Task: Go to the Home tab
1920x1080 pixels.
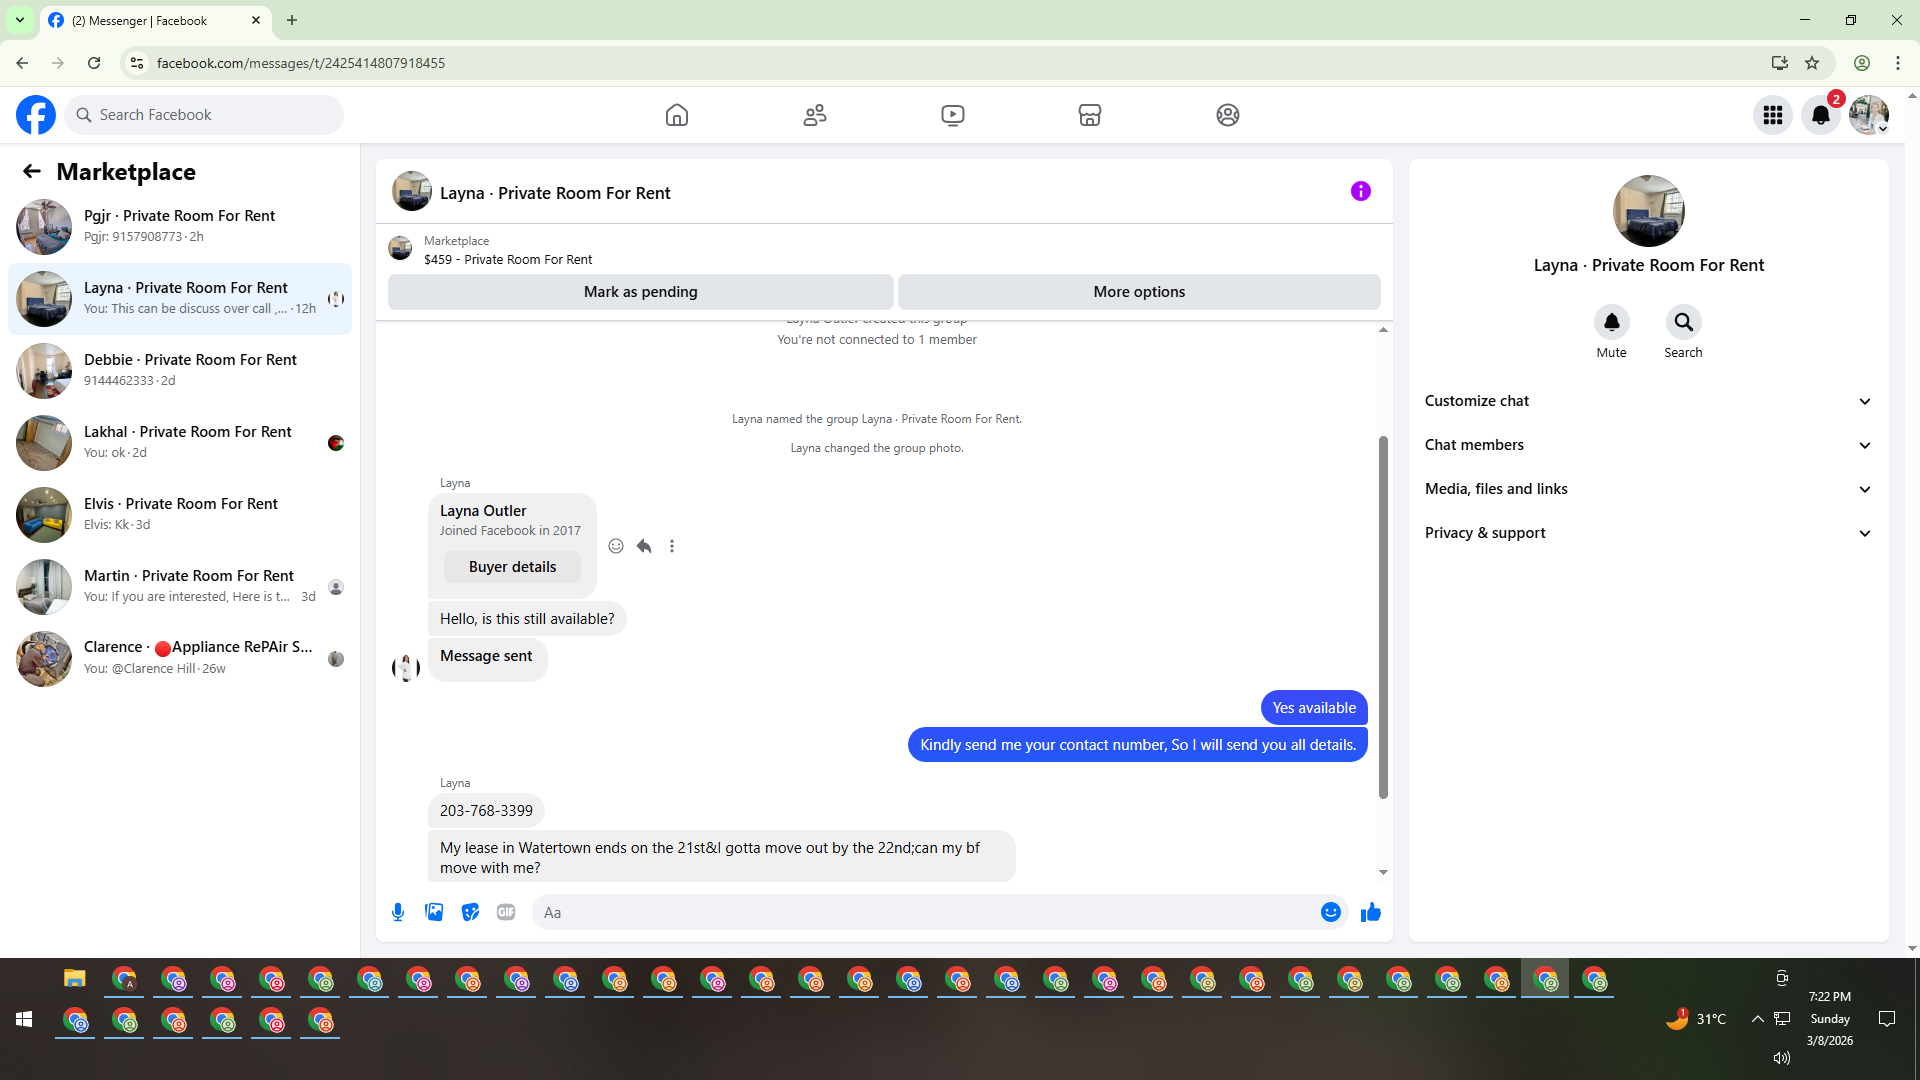Action: (x=677, y=115)
